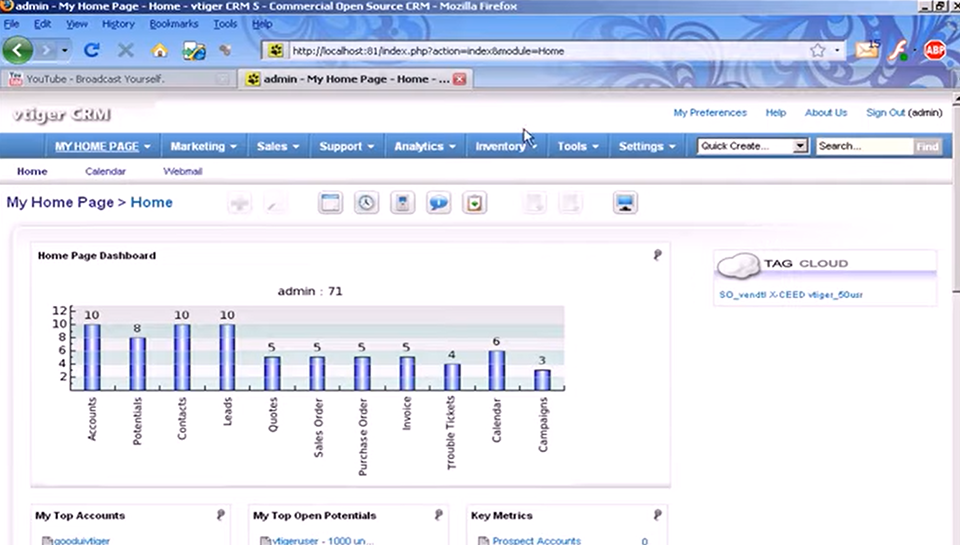Switch to the YouTube browser tab

(x=118, y=78)
